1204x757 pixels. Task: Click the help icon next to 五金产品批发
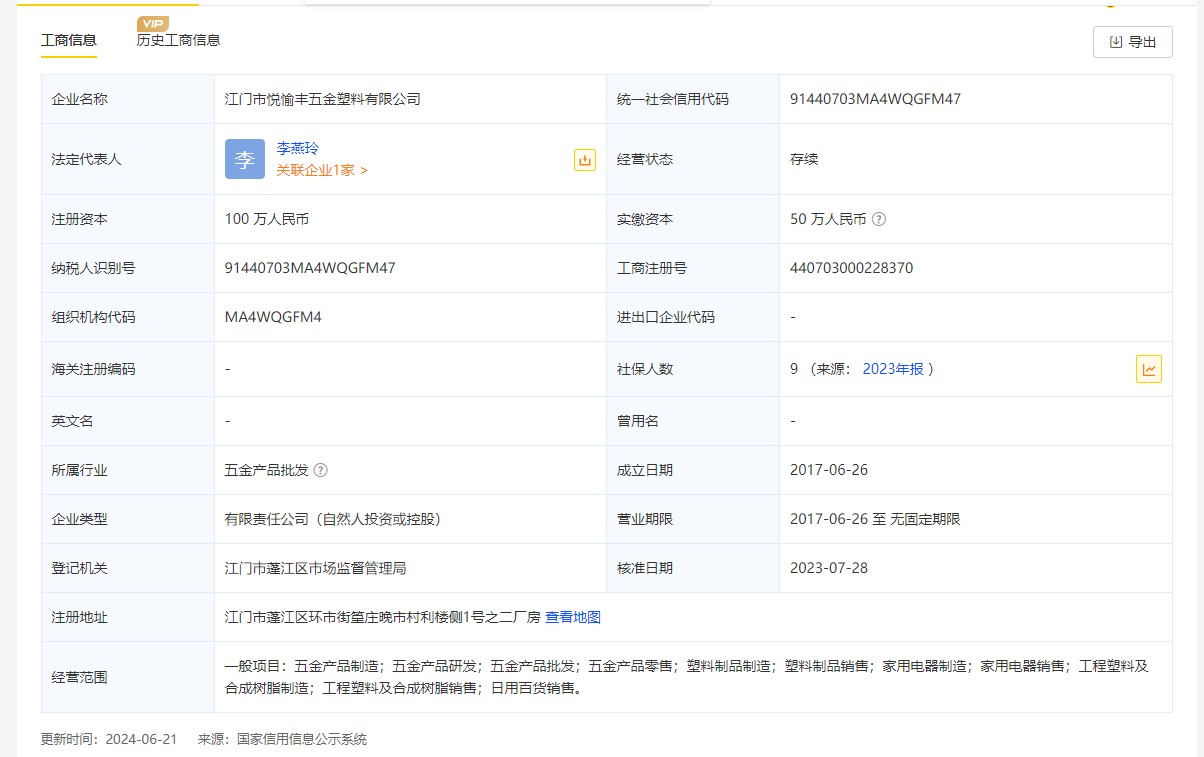321,470
